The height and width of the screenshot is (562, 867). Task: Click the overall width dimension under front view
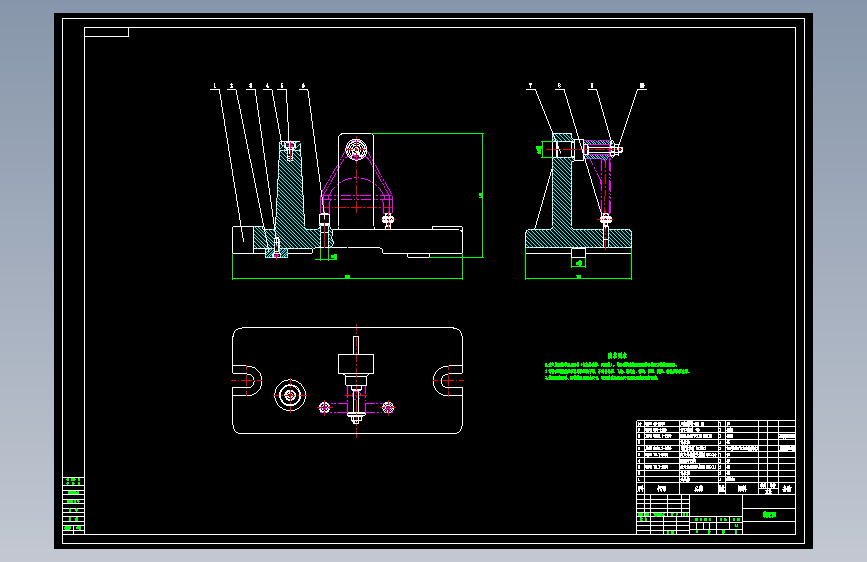347,277
